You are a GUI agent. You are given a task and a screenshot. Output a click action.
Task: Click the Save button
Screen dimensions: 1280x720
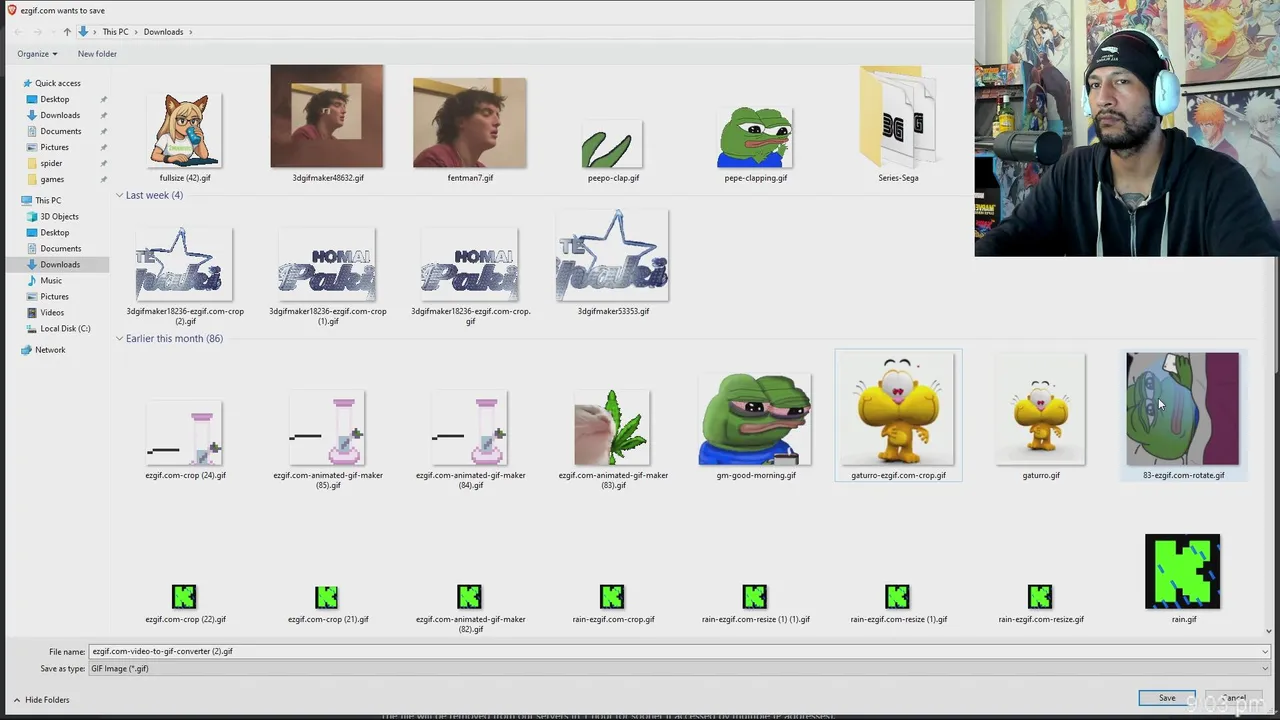click(1167, 698)
